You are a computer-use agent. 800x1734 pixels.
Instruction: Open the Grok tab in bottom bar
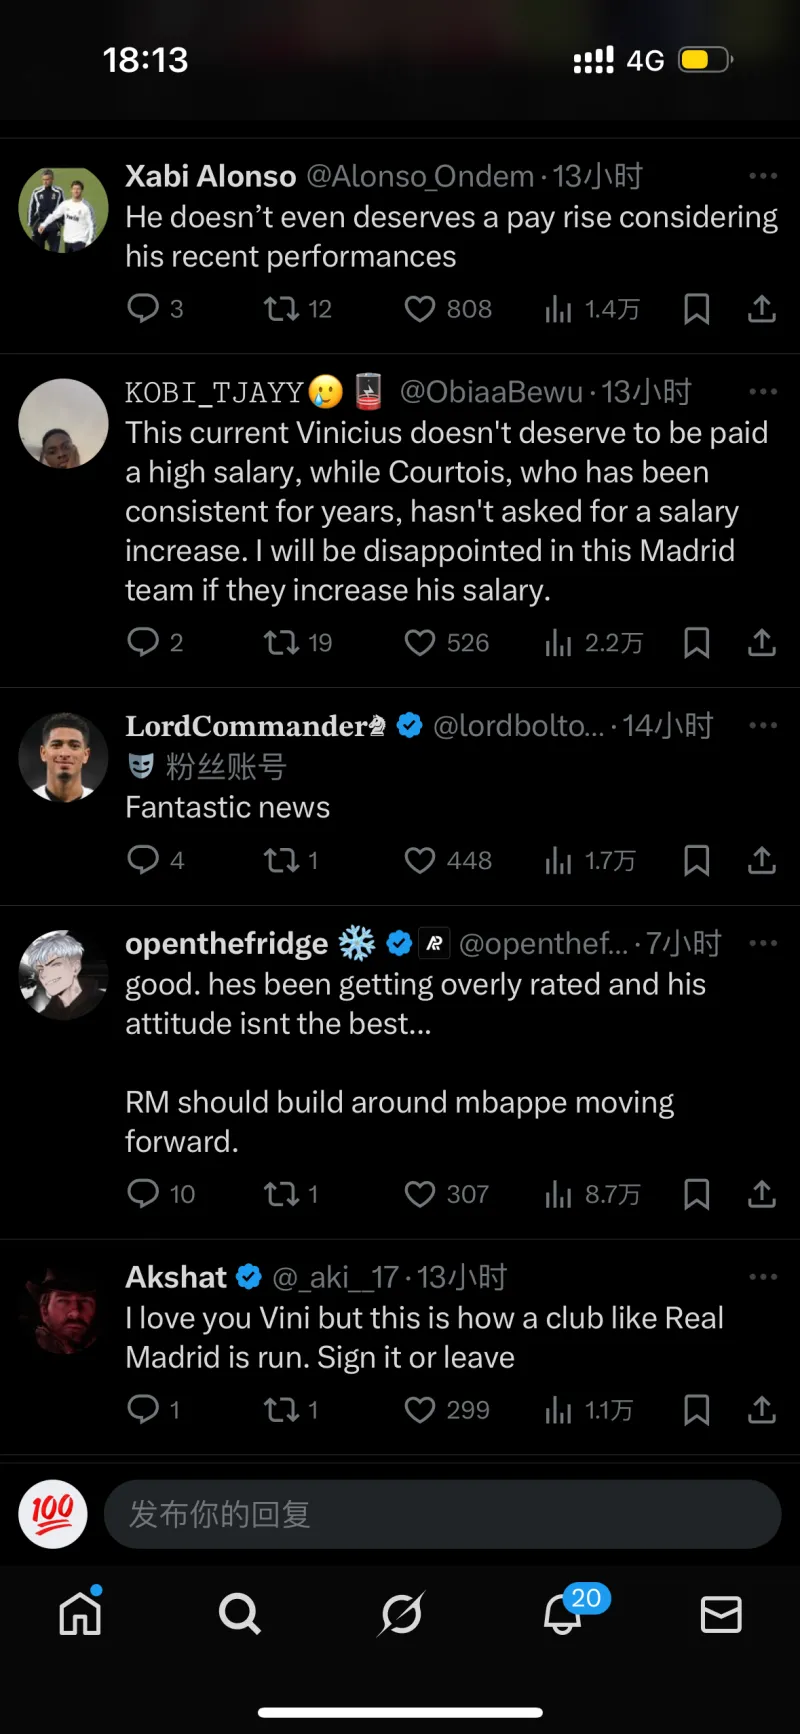[401, 1613]
